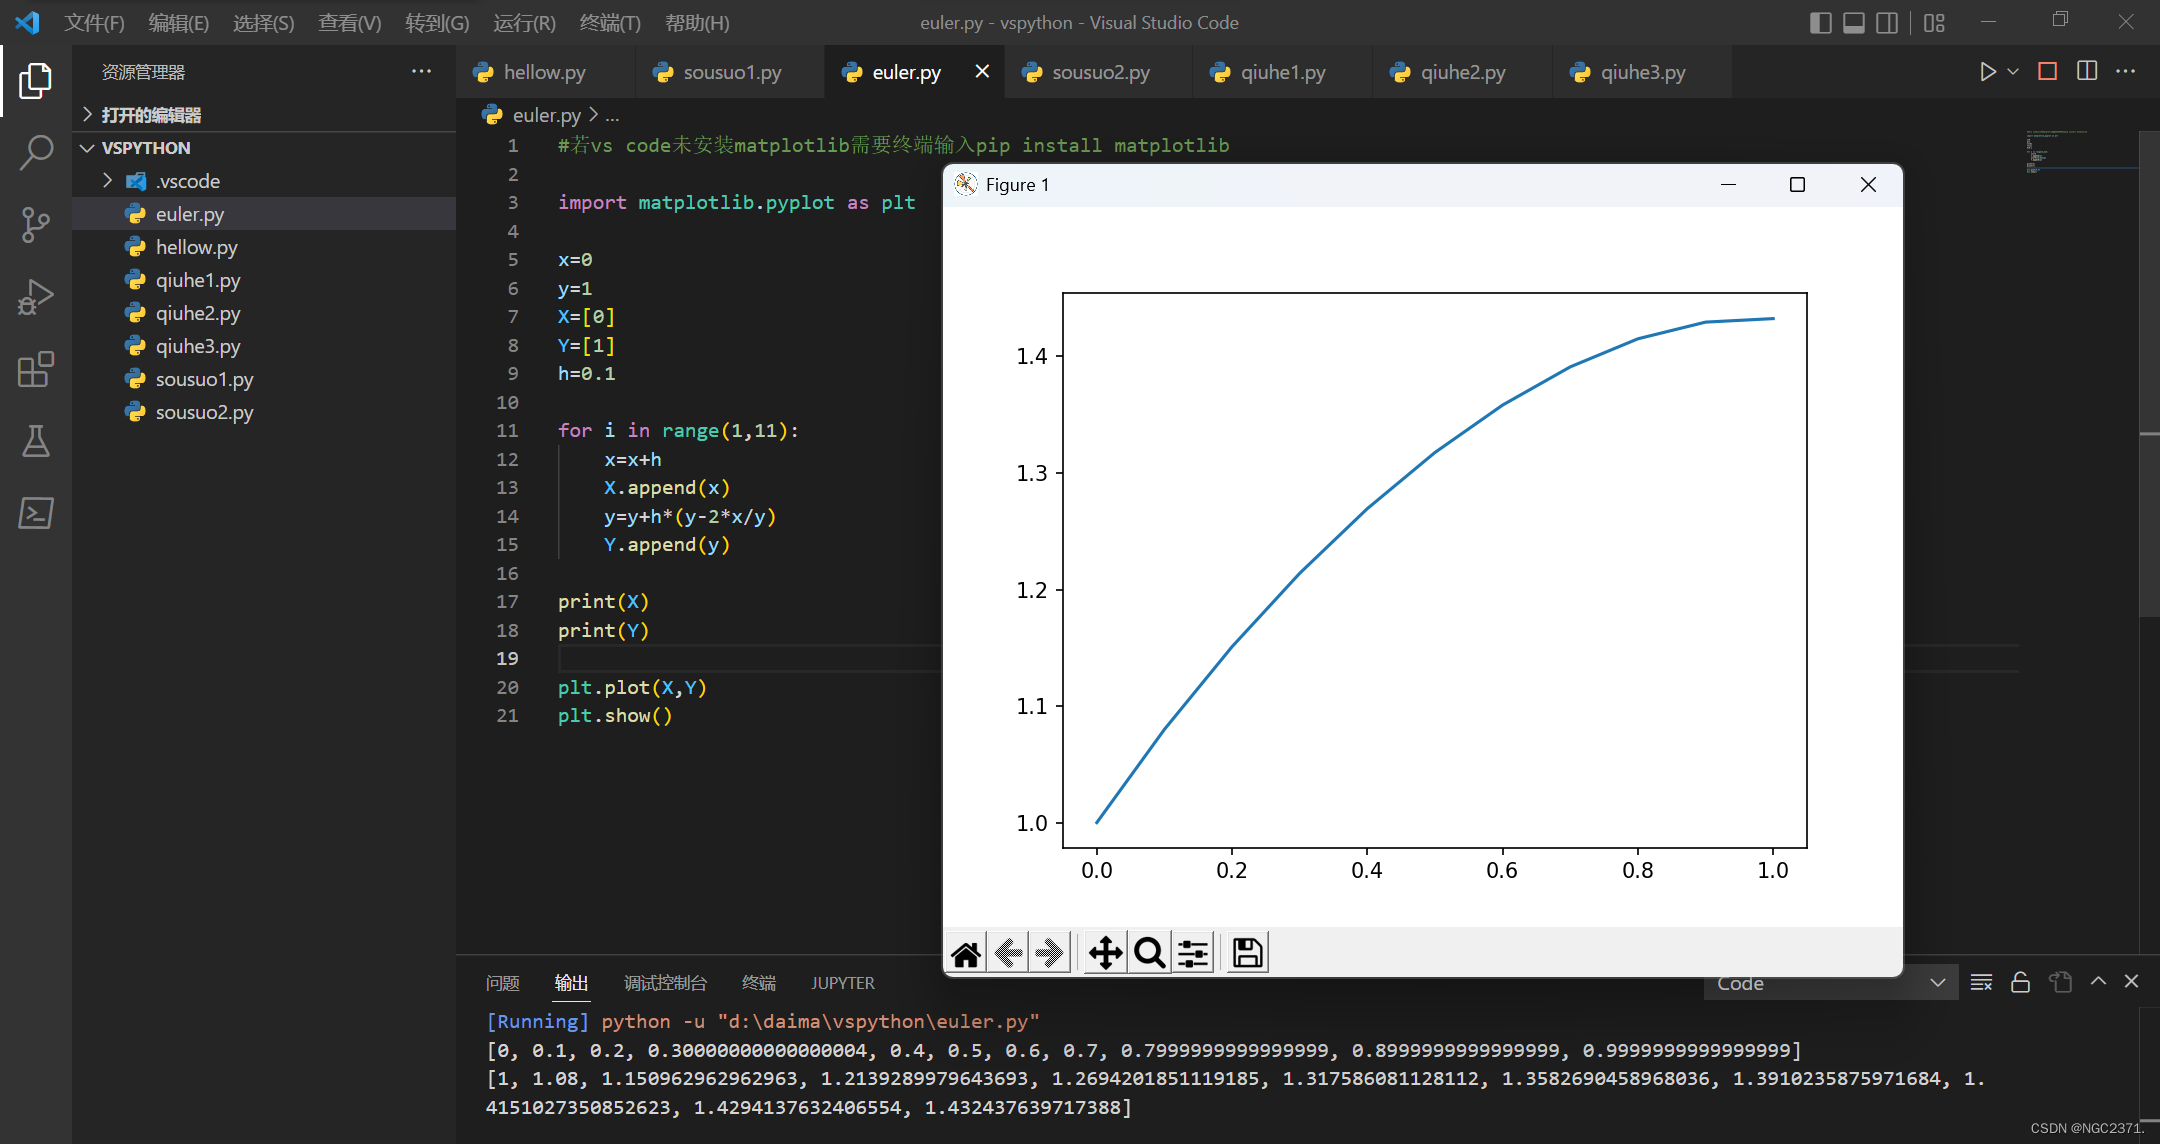Click the matplotlib Pan tool
The width and height of the screenshot is (2160, 1144).
[1105, 953]
